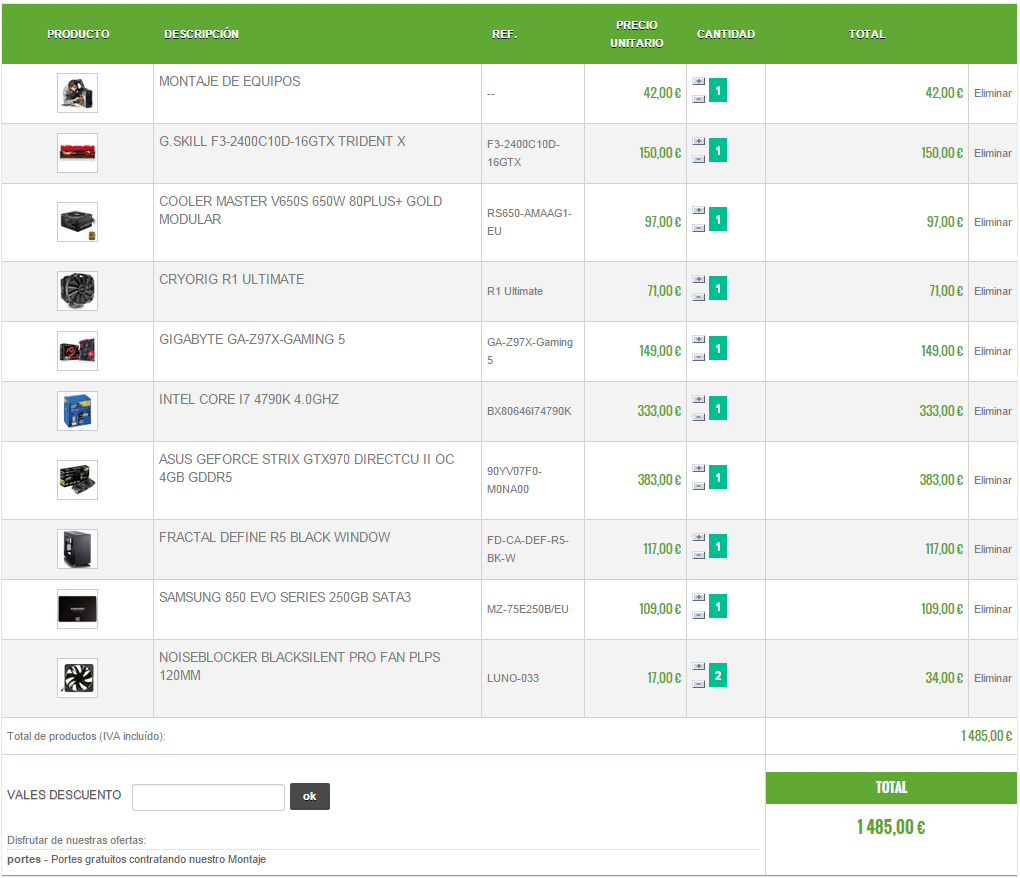The image size is (1020, 878).
Task: Decrease quantity of Cooler Master V650S
Action: (x=699, y=228)
